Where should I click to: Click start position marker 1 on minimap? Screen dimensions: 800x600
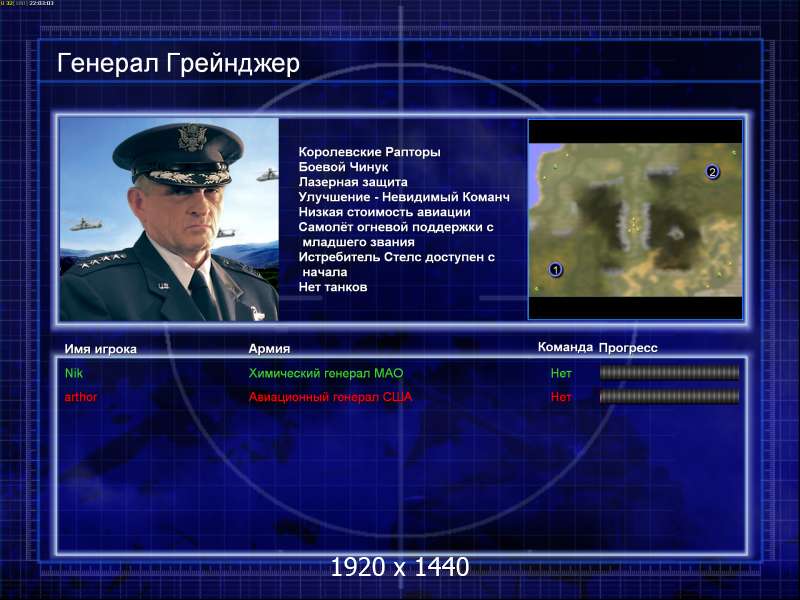pyautogui.click(x=556, y=269)
